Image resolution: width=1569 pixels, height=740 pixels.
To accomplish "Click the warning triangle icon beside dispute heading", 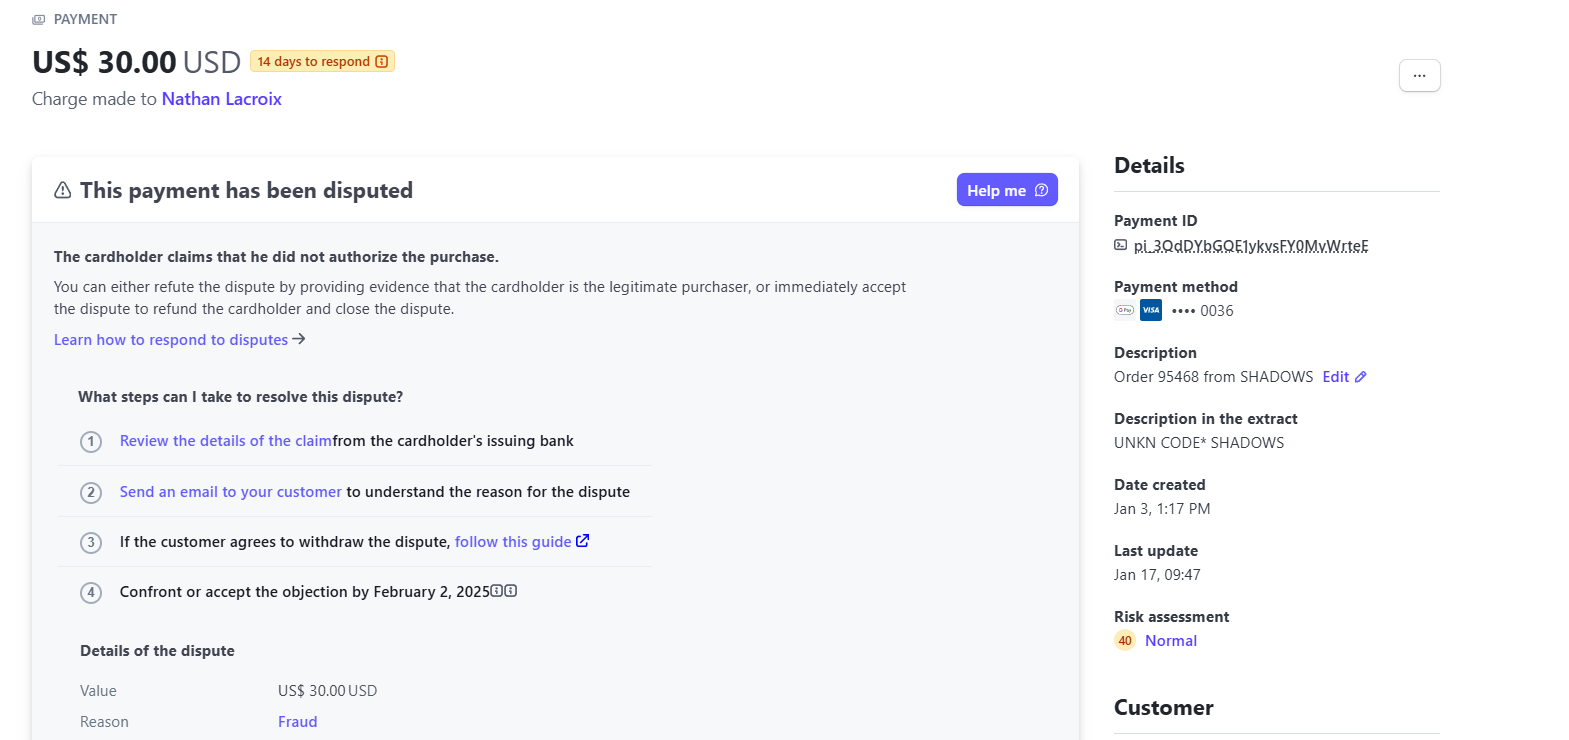I will click(x=62, y=190).
